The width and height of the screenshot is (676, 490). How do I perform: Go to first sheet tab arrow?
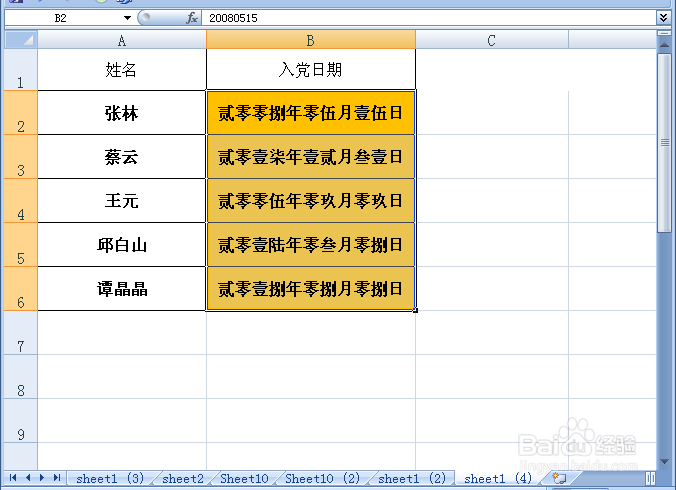tap(13, 478)
